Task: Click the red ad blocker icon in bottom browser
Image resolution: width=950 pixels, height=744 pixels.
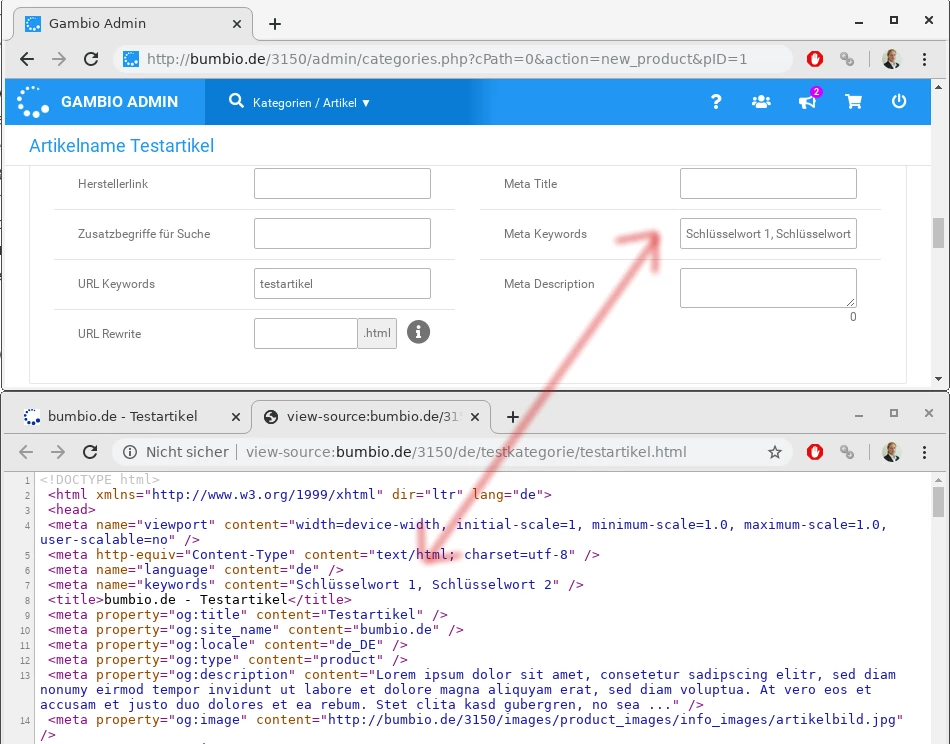Action: pyautogui.click(x=815, y=452)
